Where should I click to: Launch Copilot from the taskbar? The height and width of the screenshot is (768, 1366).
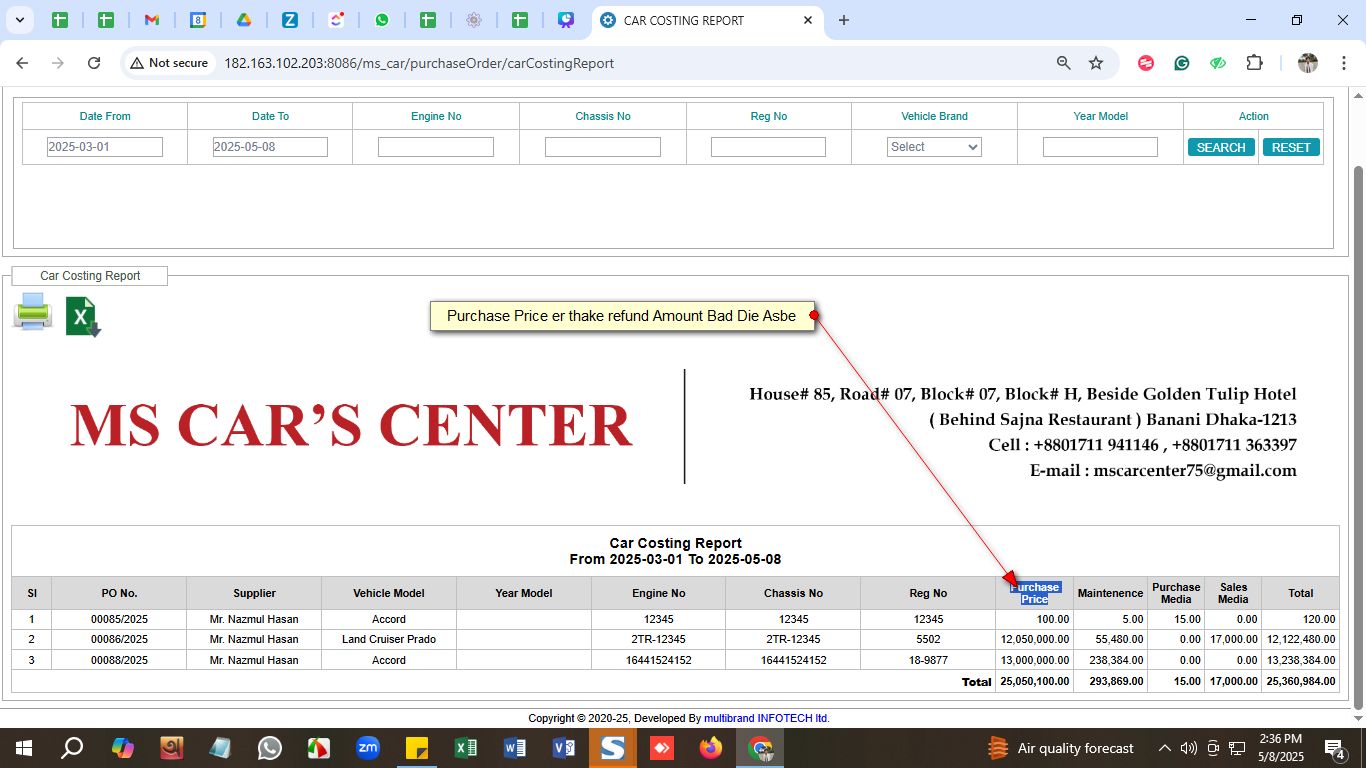[122, 748]
